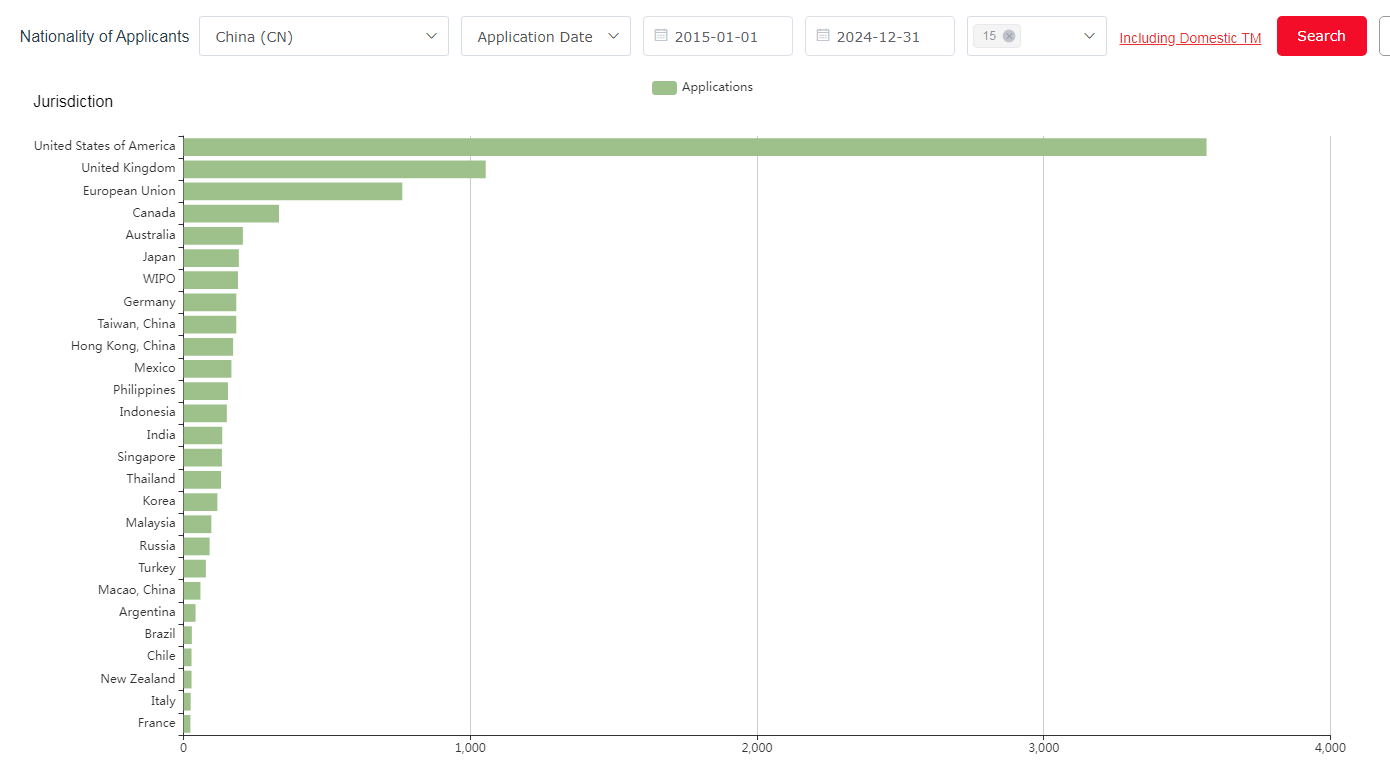Click the start date 2015-01-01 text
This screenshot has width=1390, height=780.
pyautogui.click(x=716, y=37)
